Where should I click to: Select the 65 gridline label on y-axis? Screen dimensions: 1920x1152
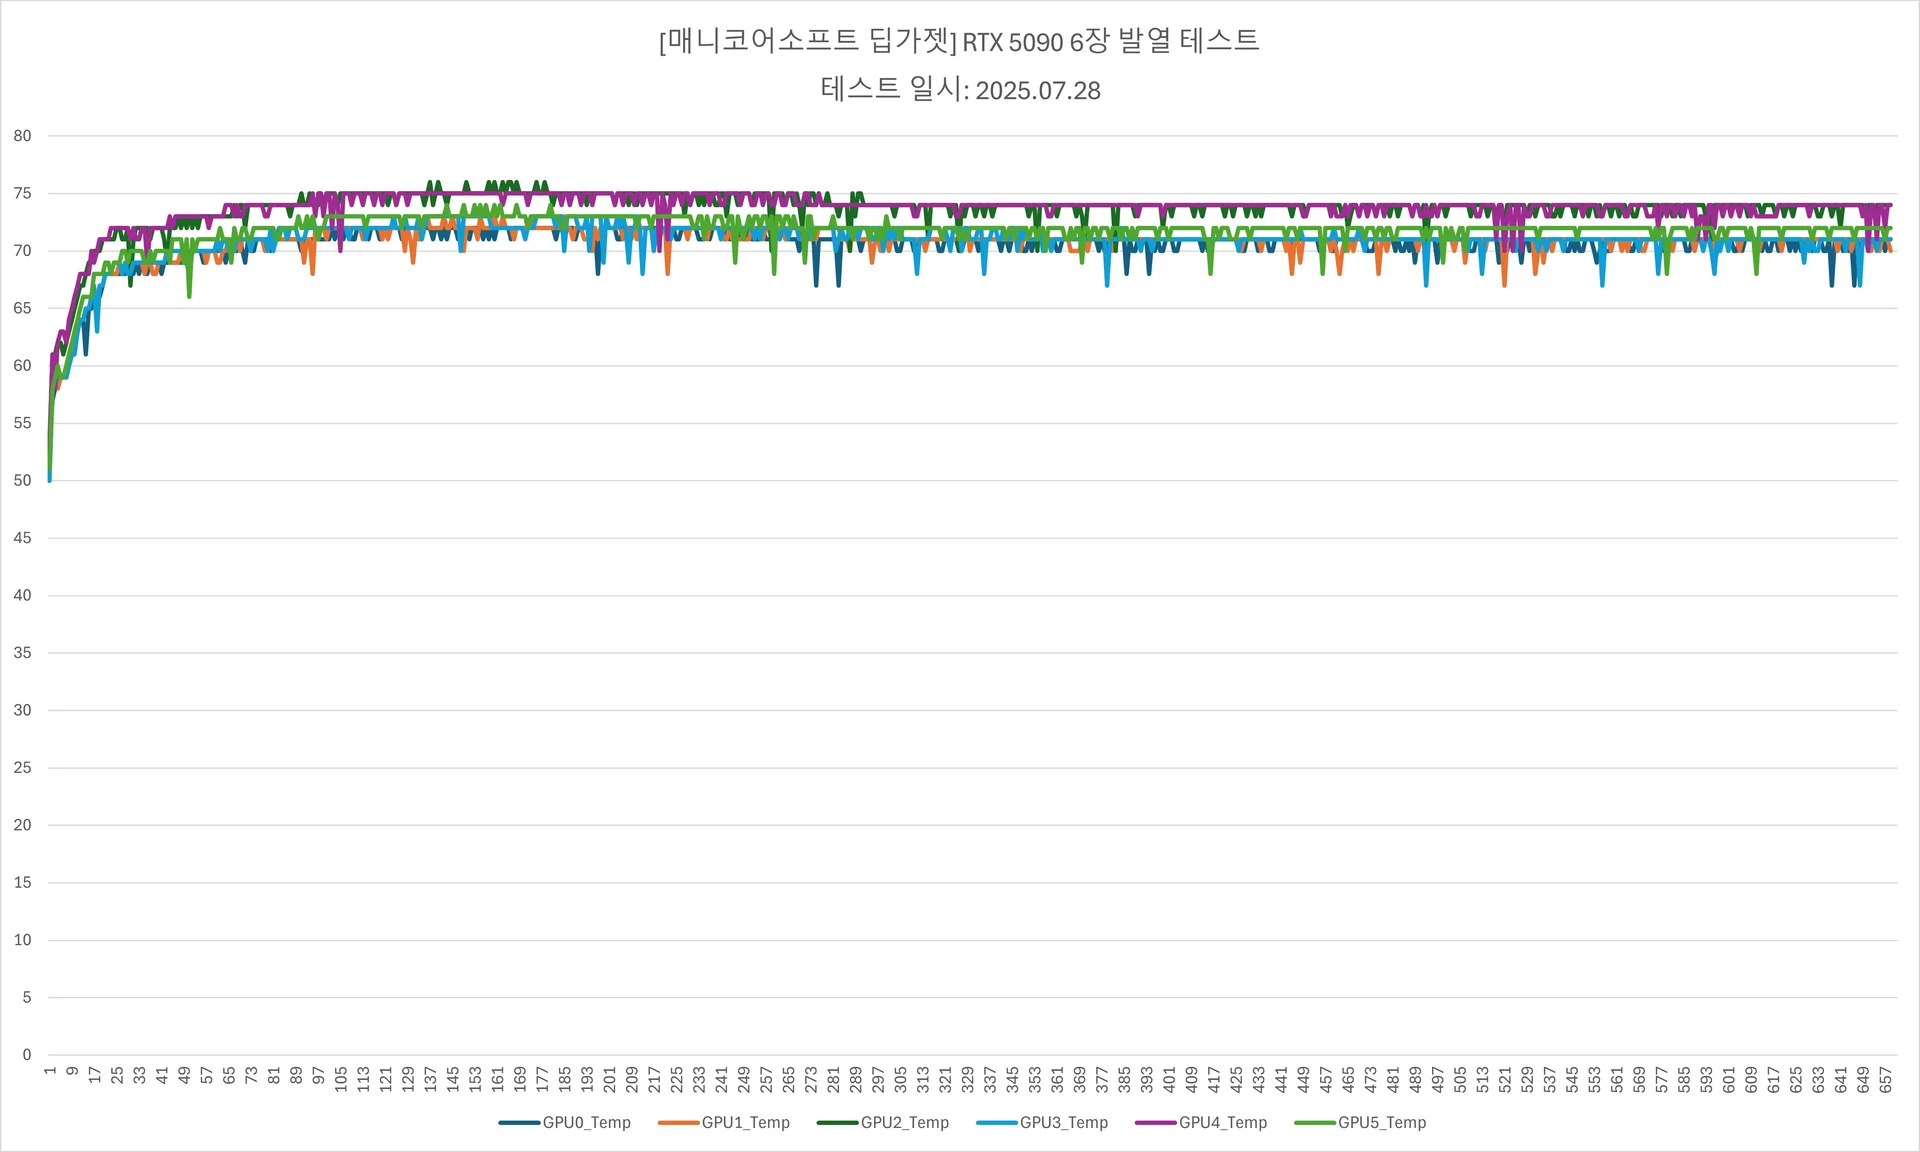tap(22, 308)
